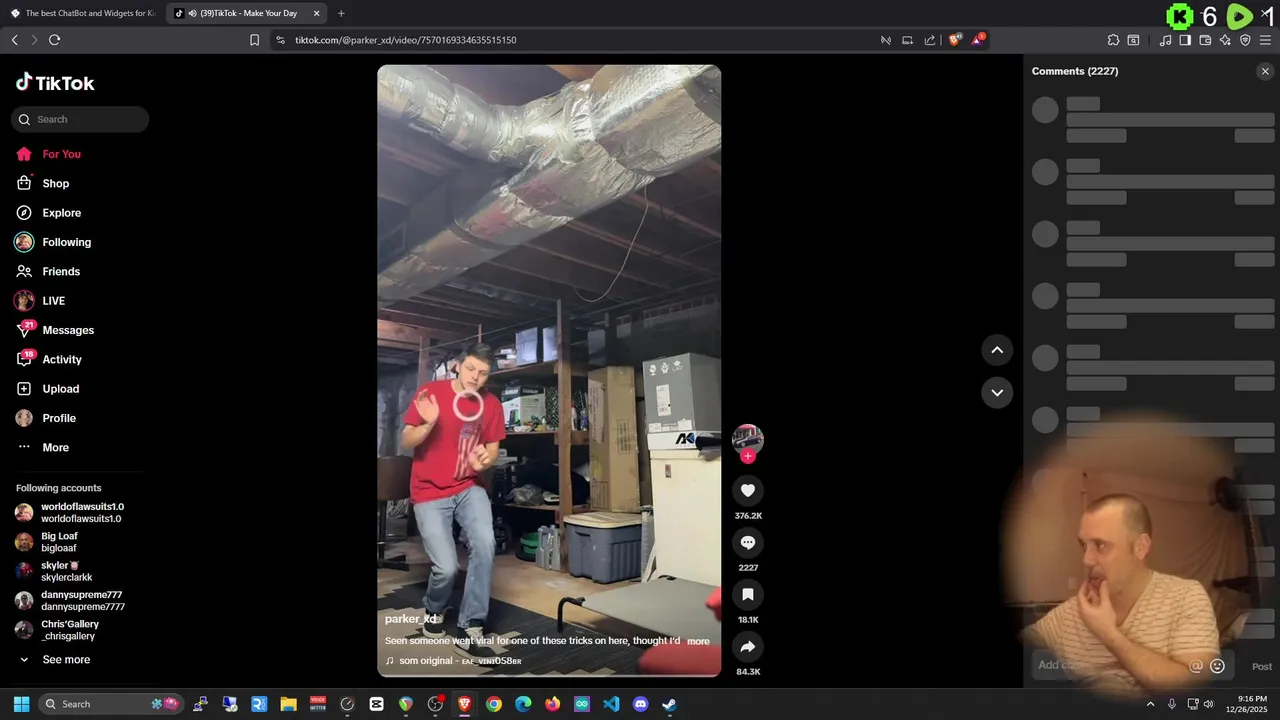Click the address bar URL
Viewport: 1280px width, 720px height.
(406, 40)
